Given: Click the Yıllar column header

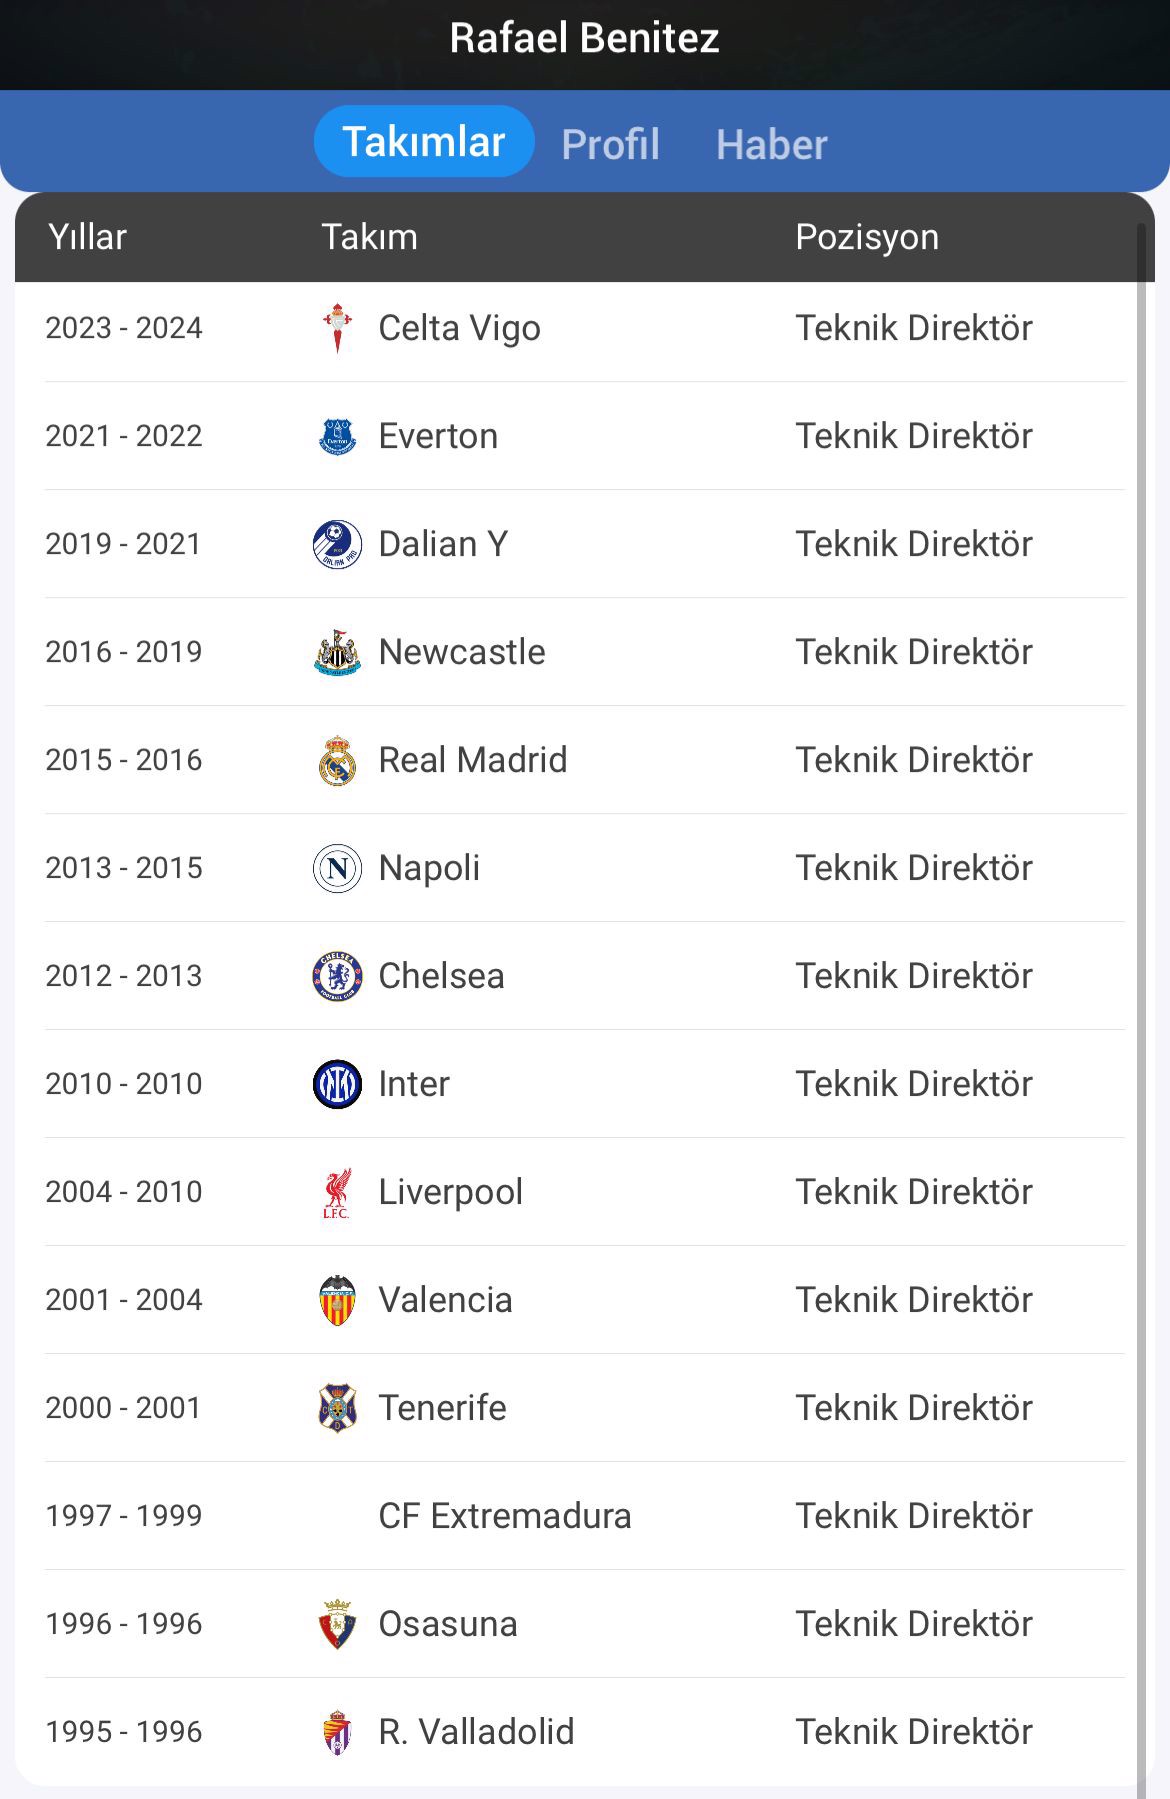Looking at the screenshot, I should point(88,237).
